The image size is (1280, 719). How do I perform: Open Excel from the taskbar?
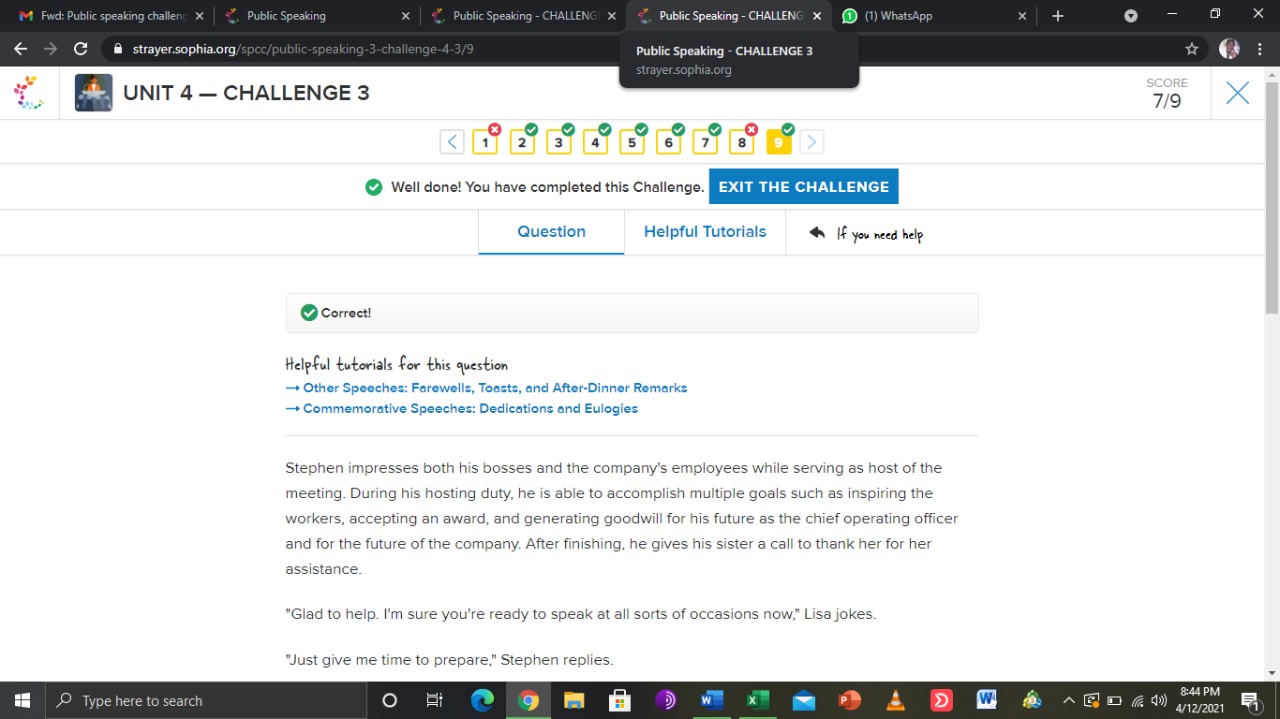757,700
